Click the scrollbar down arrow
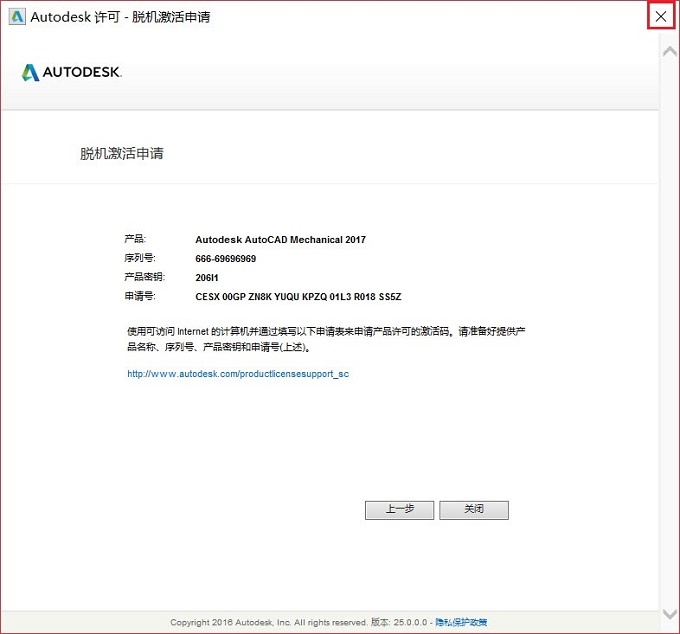The width and height of the screenshot is (680, 634). click(x=670, y=614)
